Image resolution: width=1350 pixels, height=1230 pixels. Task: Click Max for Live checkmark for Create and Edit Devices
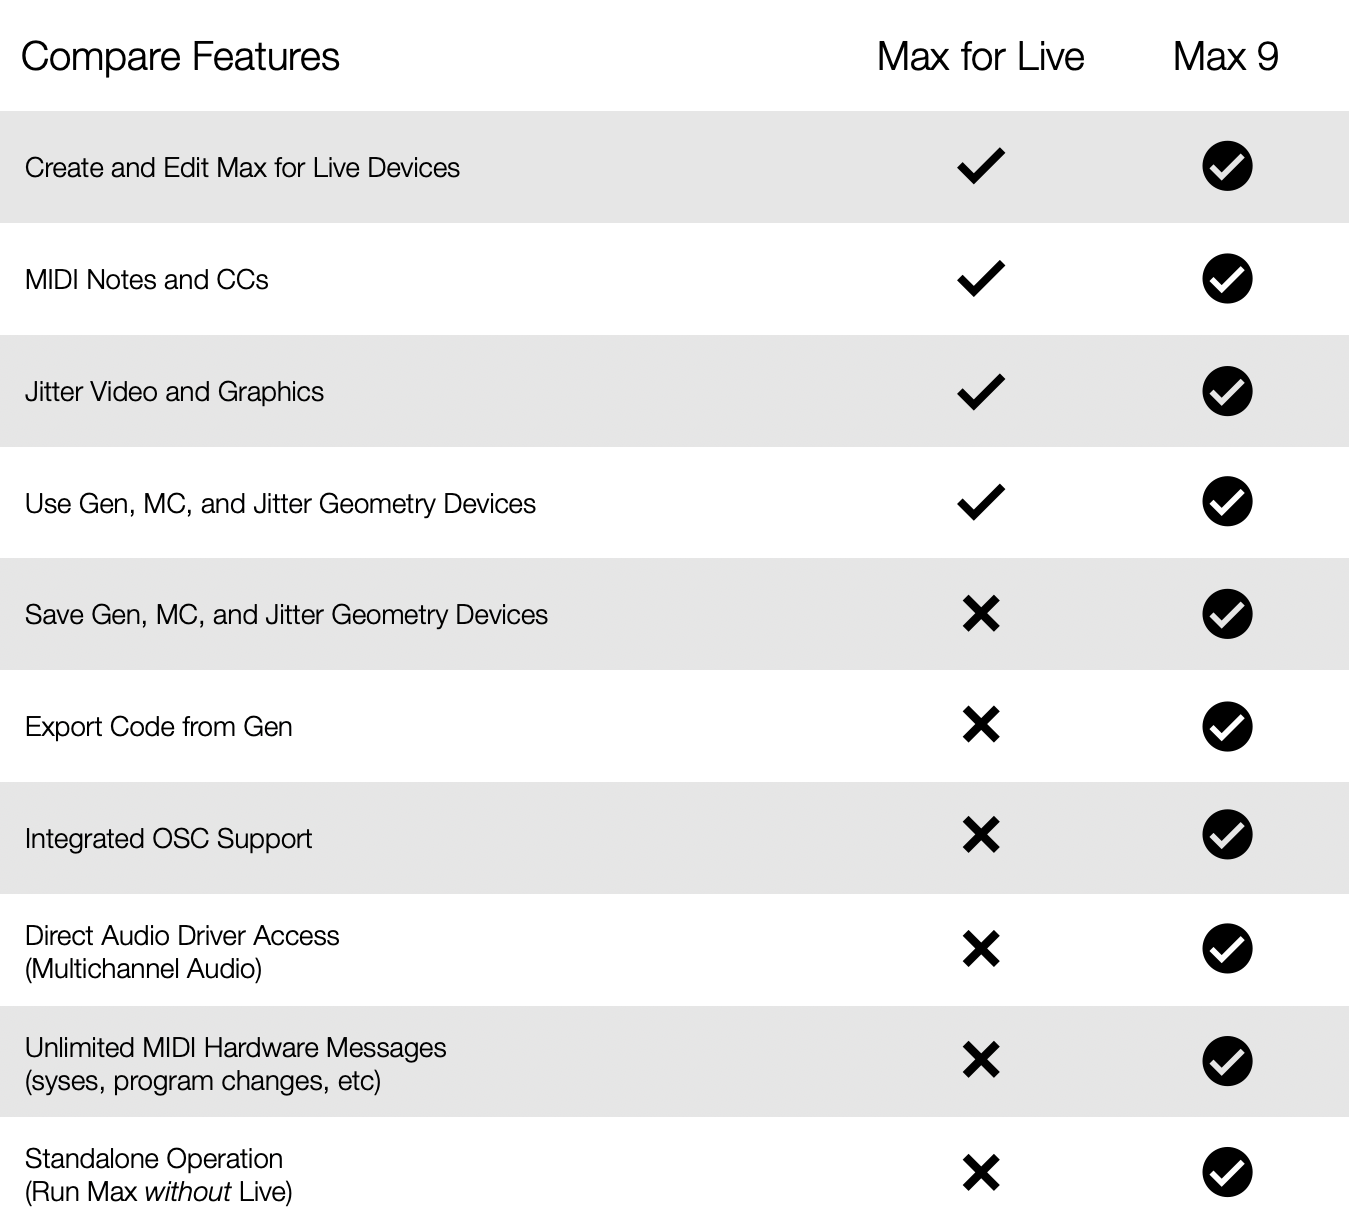click(x=980, y=167)
